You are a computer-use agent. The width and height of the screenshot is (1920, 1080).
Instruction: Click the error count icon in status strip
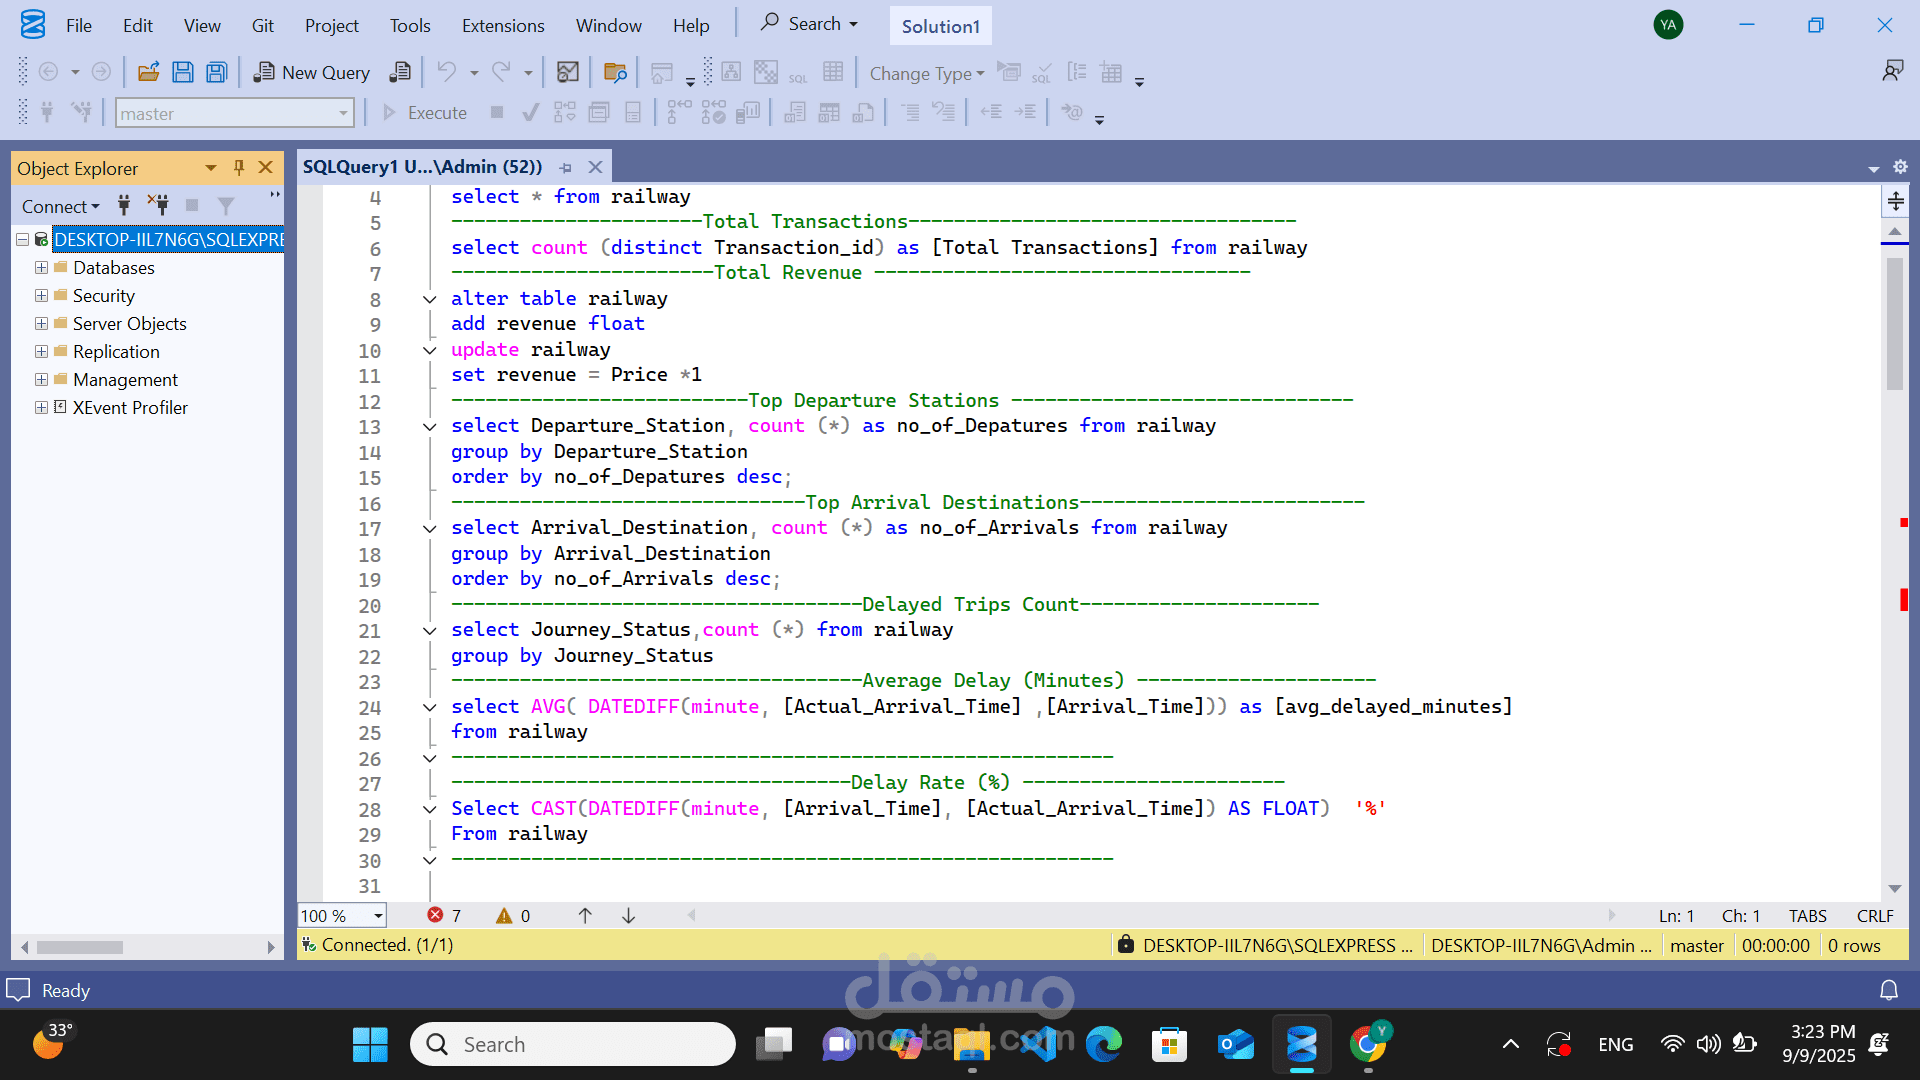(435, 915)
